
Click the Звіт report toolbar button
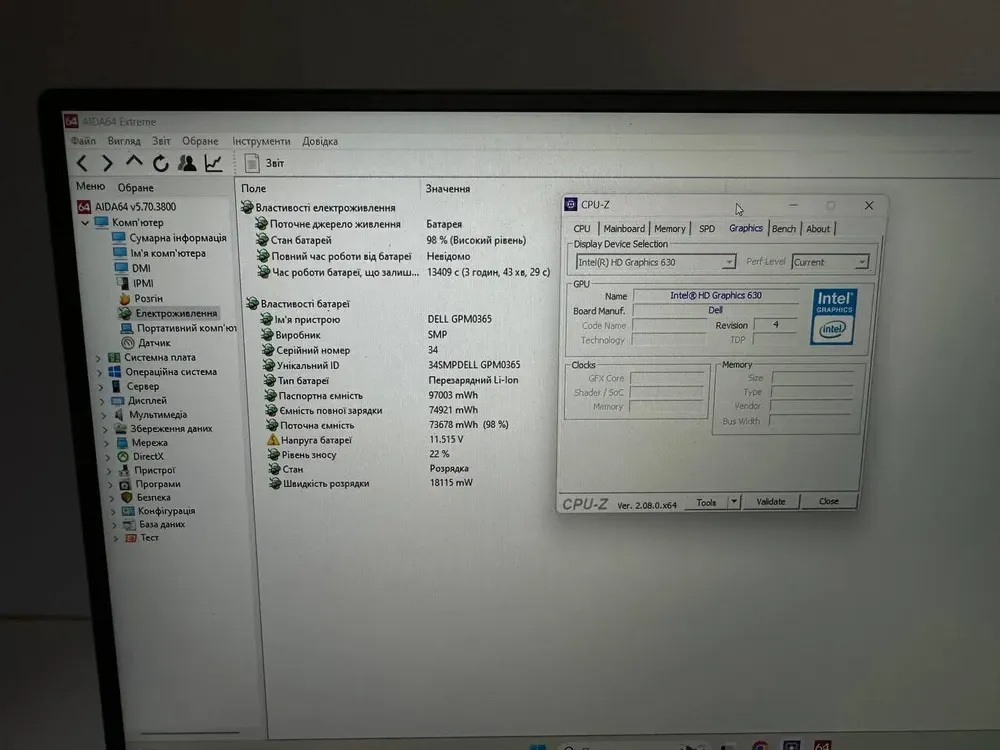[x=265, y=164]
